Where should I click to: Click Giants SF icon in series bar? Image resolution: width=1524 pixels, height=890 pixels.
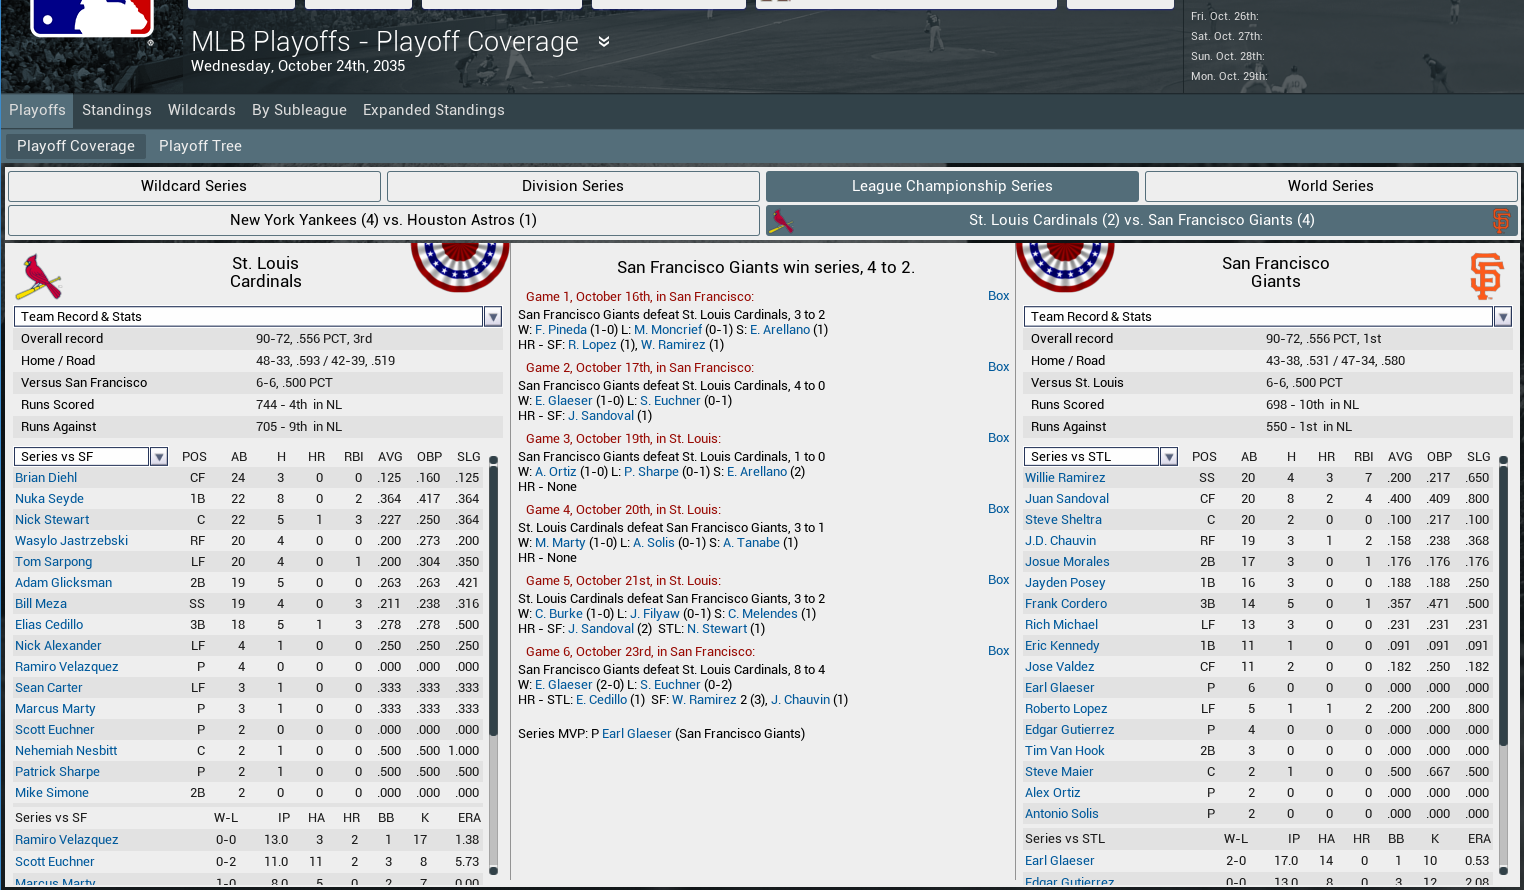point(1500,221)
